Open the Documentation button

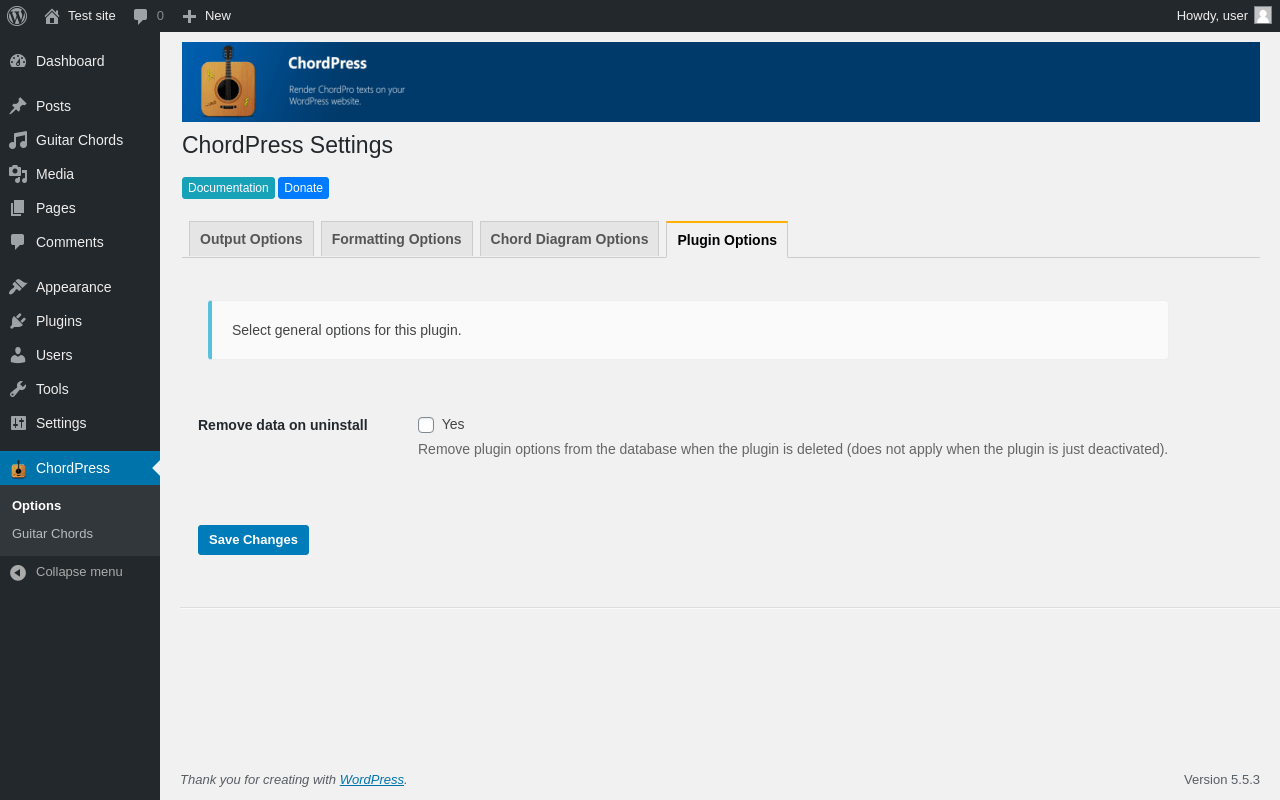tap(228, 188)
